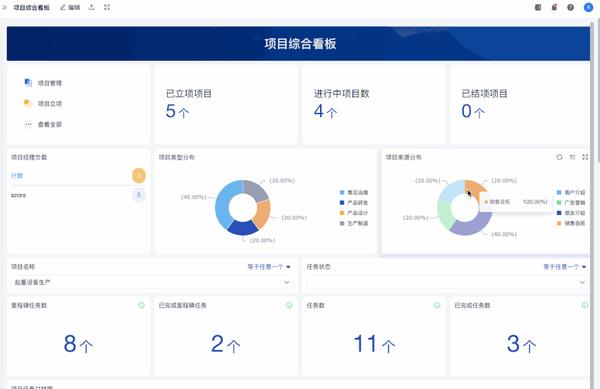Click the 已立项项目 5个 stat card
600x389 pixels.
[226, 104]
